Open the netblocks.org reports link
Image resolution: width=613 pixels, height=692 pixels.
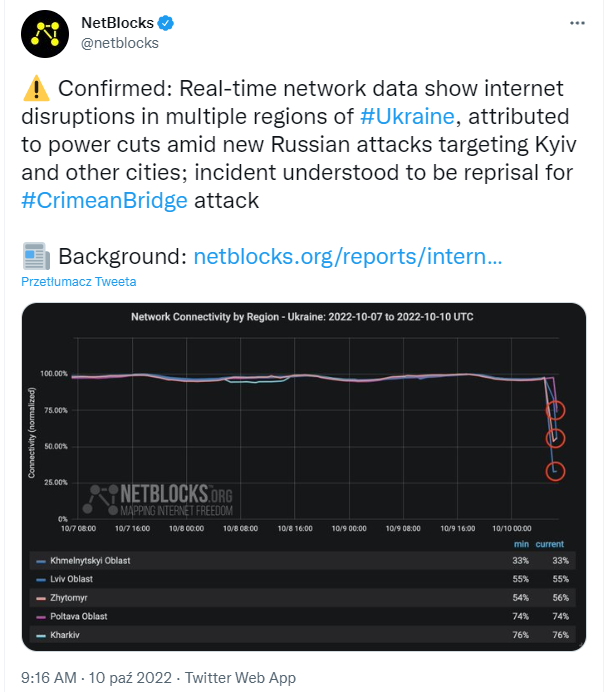click(x=347, y=257)
